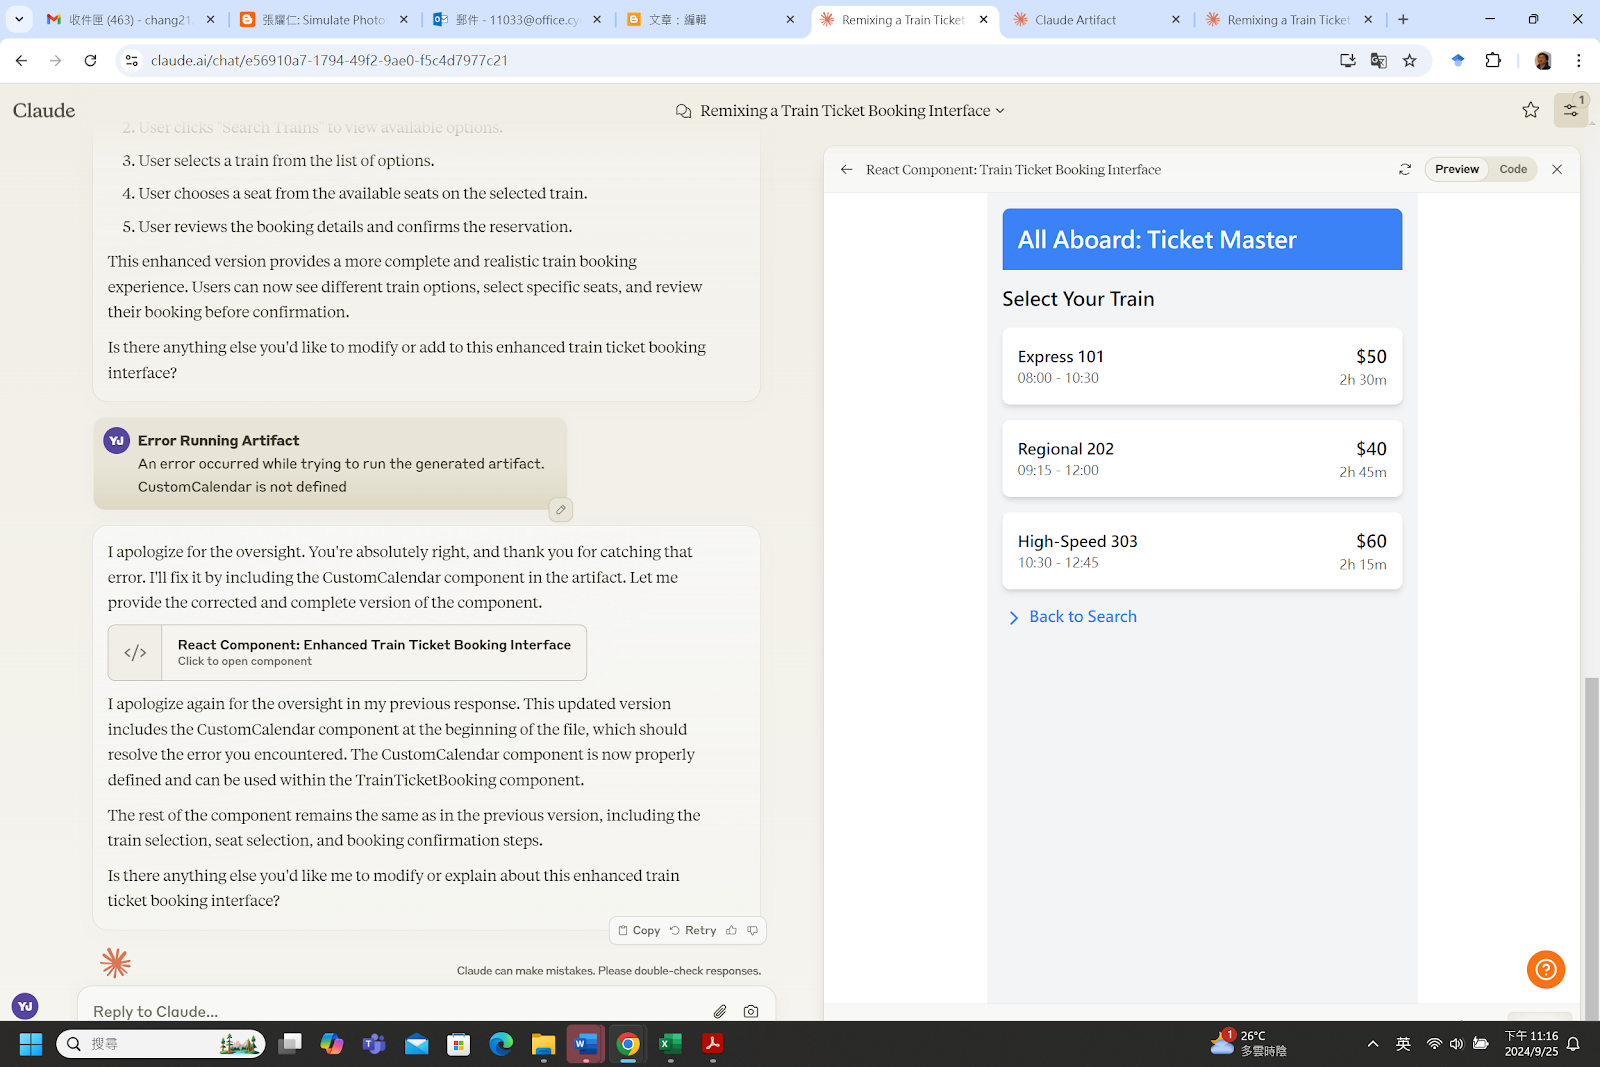
Task: Reload the artifact preview with the refresh icon
Action: [x=1405, y=169]
